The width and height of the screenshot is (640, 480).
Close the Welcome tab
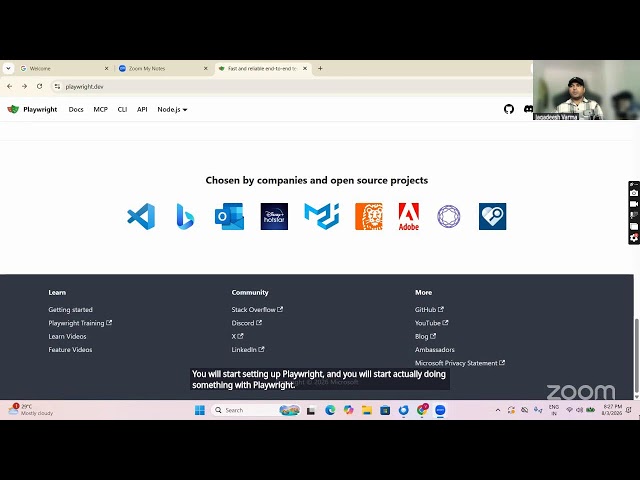coord(107,69)
